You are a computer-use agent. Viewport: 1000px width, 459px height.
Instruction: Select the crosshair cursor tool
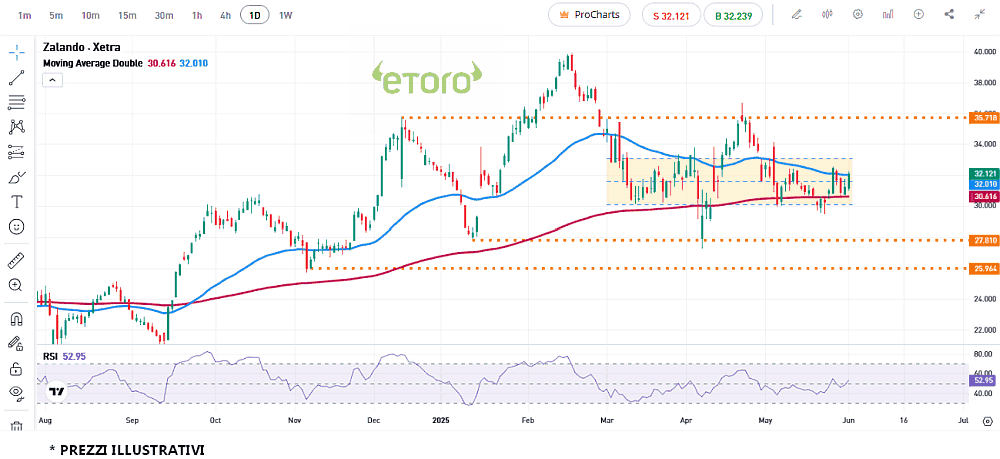tap(17, 52)
